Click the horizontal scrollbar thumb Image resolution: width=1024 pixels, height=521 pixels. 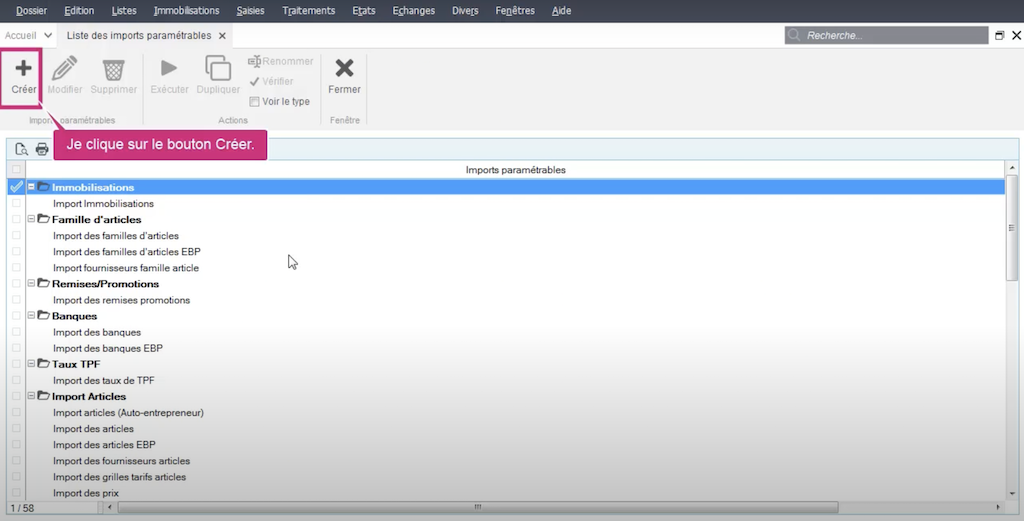tap(477, 507)
